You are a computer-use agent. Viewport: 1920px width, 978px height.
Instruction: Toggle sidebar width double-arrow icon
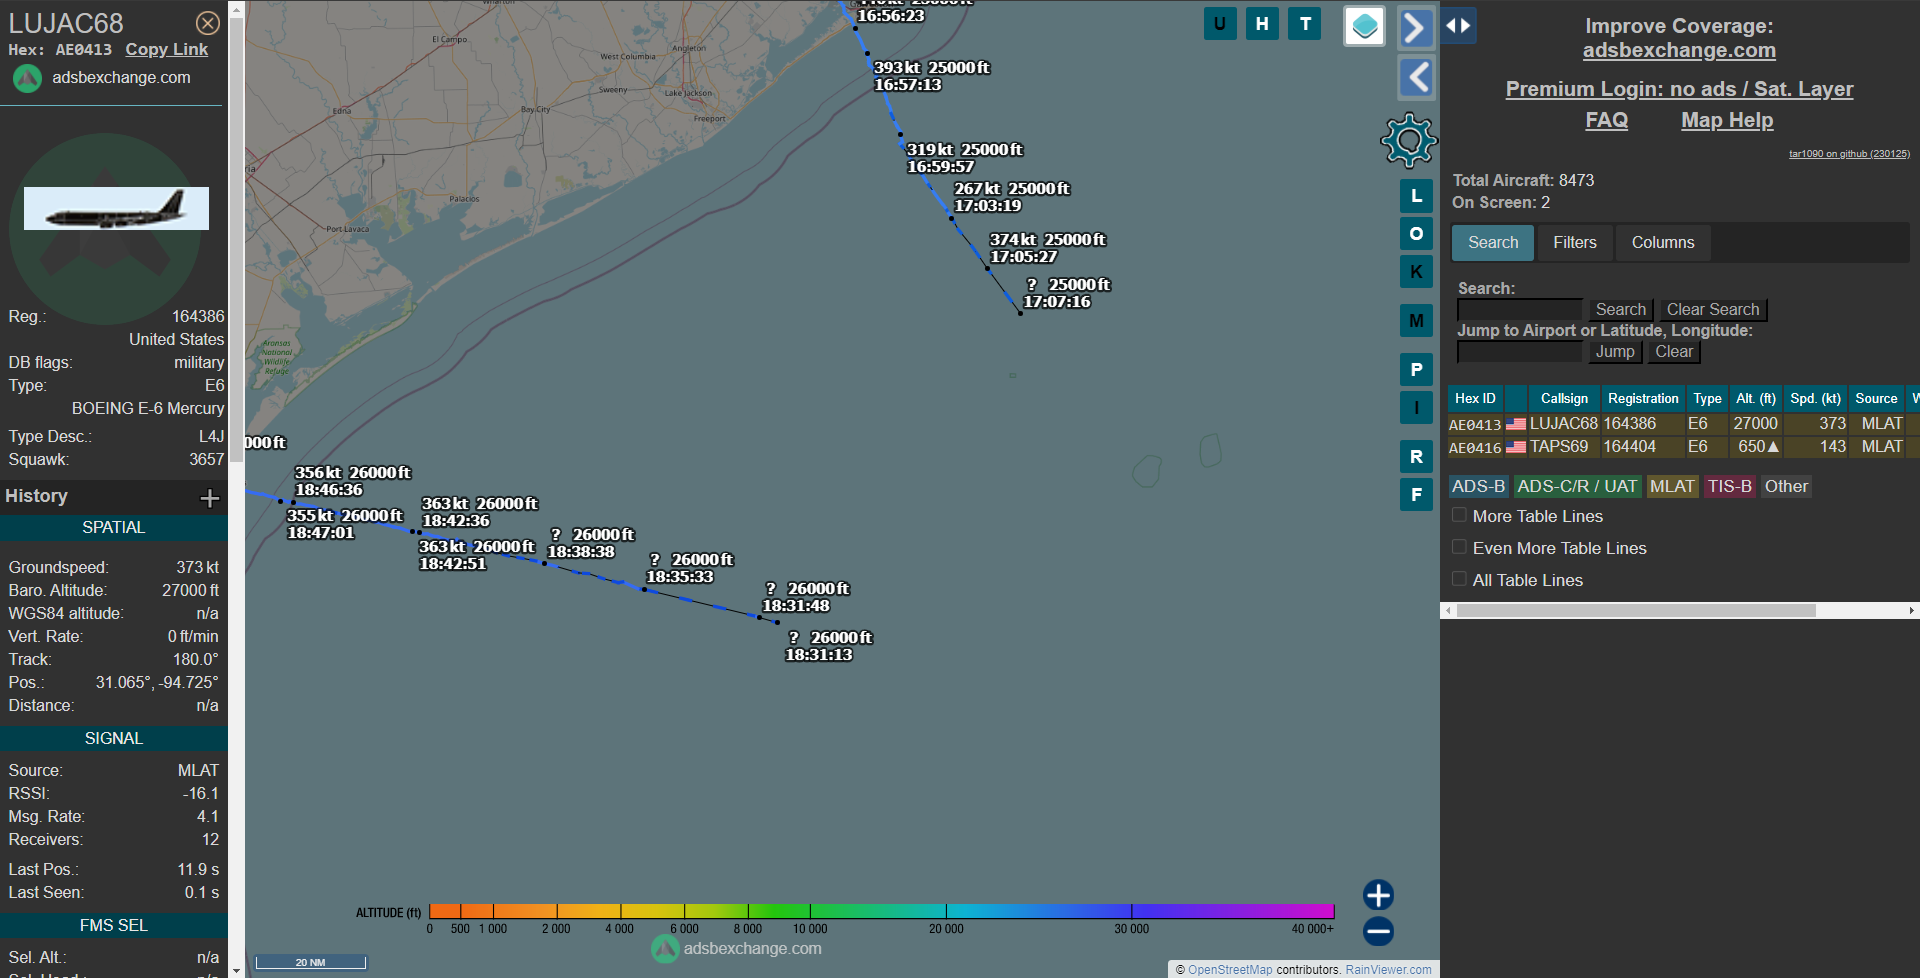pyautogui.click(x=1459, y=26)
